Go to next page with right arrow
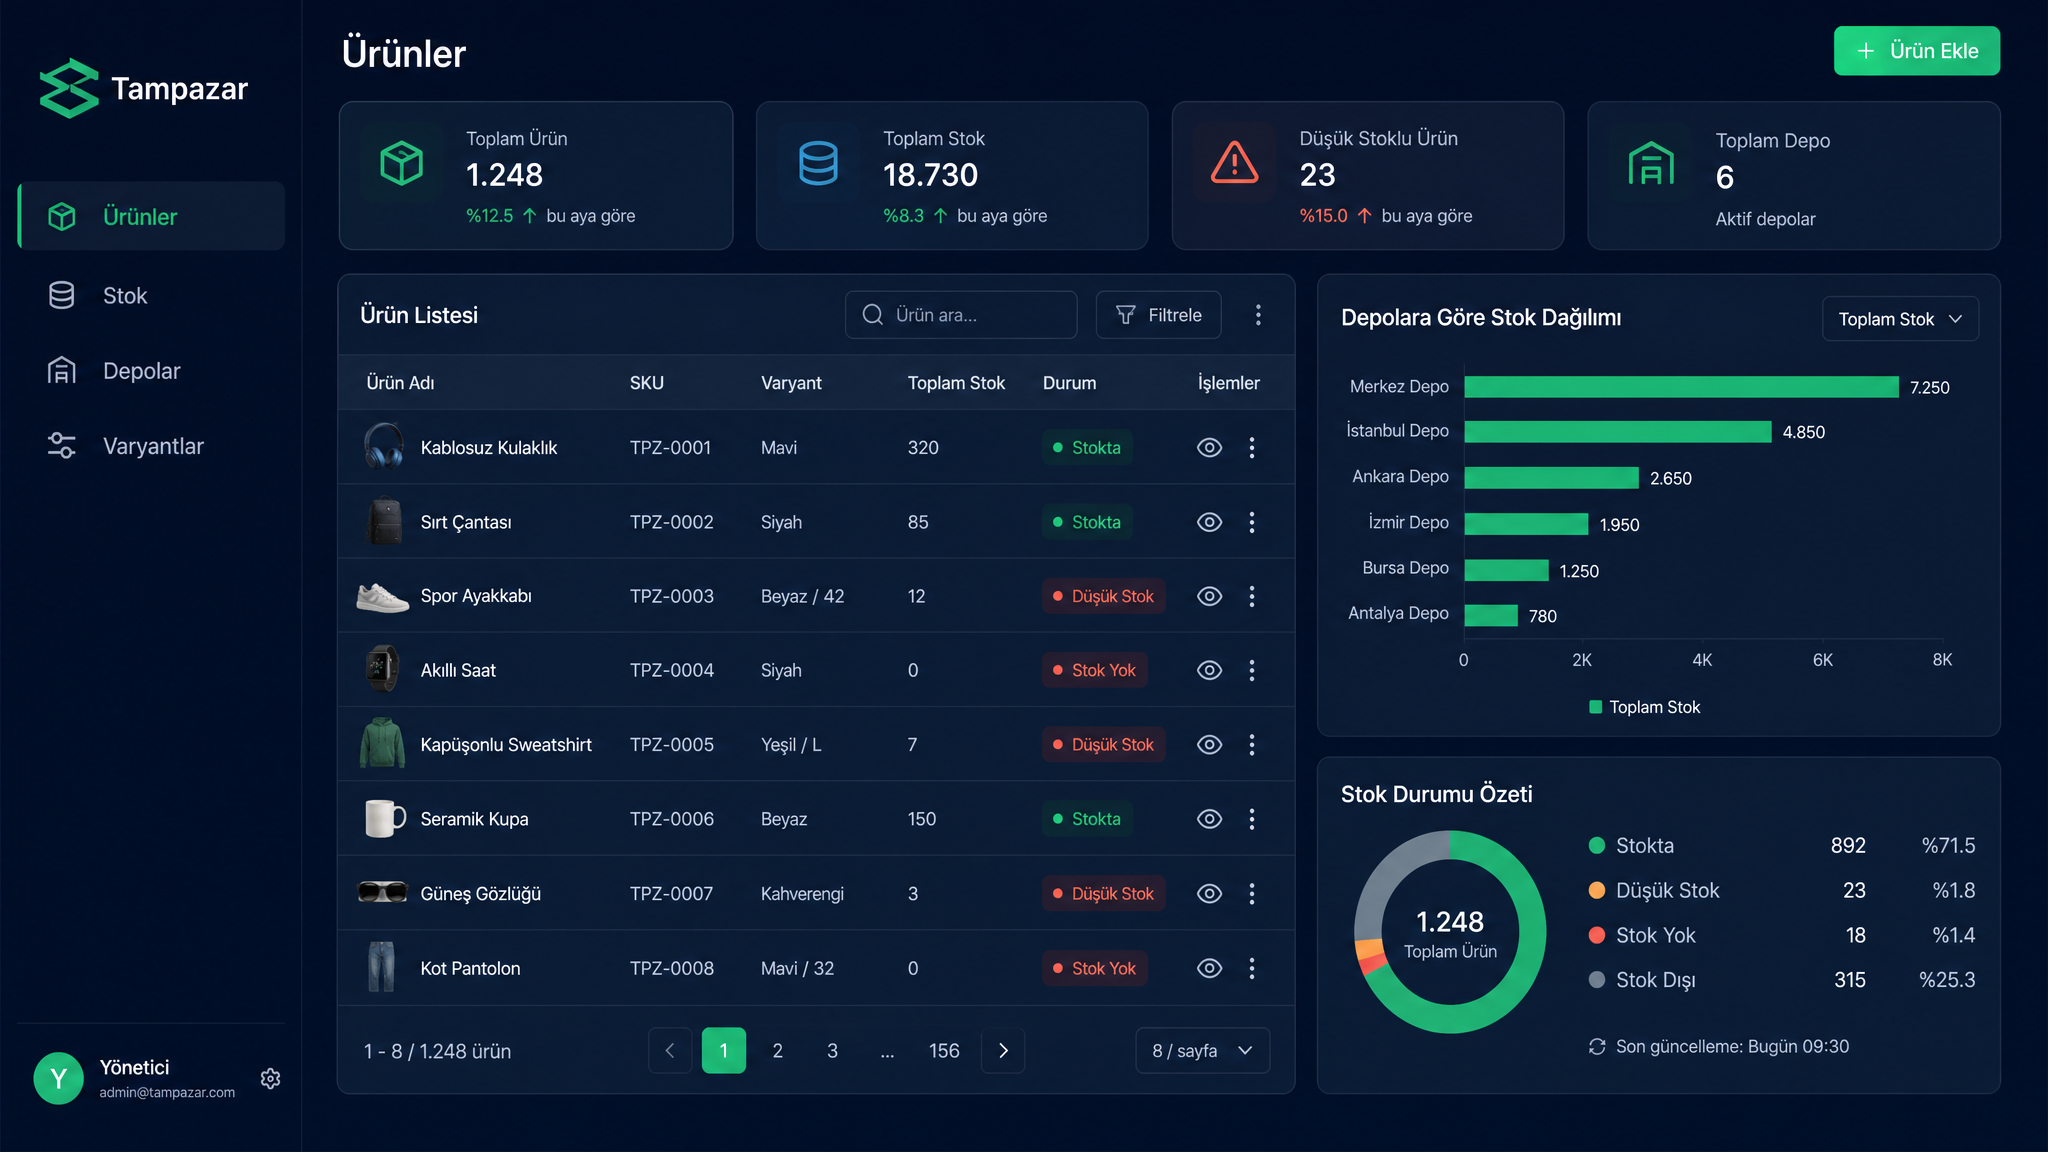Image resolution: width=2048 pixels, height=1152 pixels. coord(1003,1050)
